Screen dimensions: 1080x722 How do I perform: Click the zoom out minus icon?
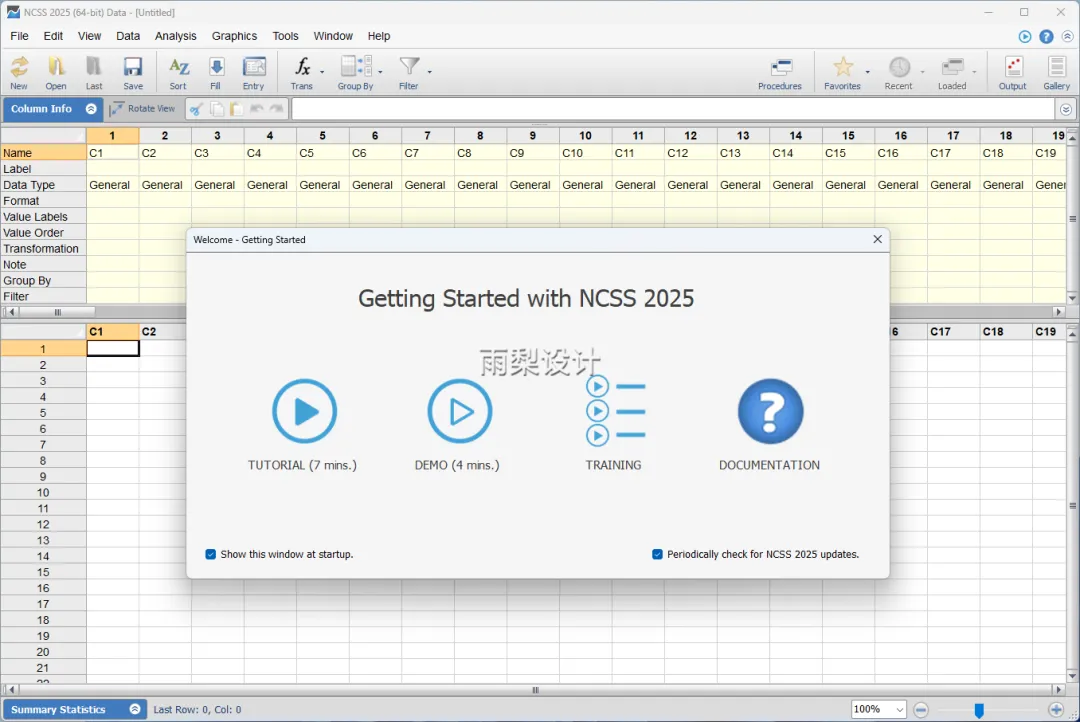(921, 710)
